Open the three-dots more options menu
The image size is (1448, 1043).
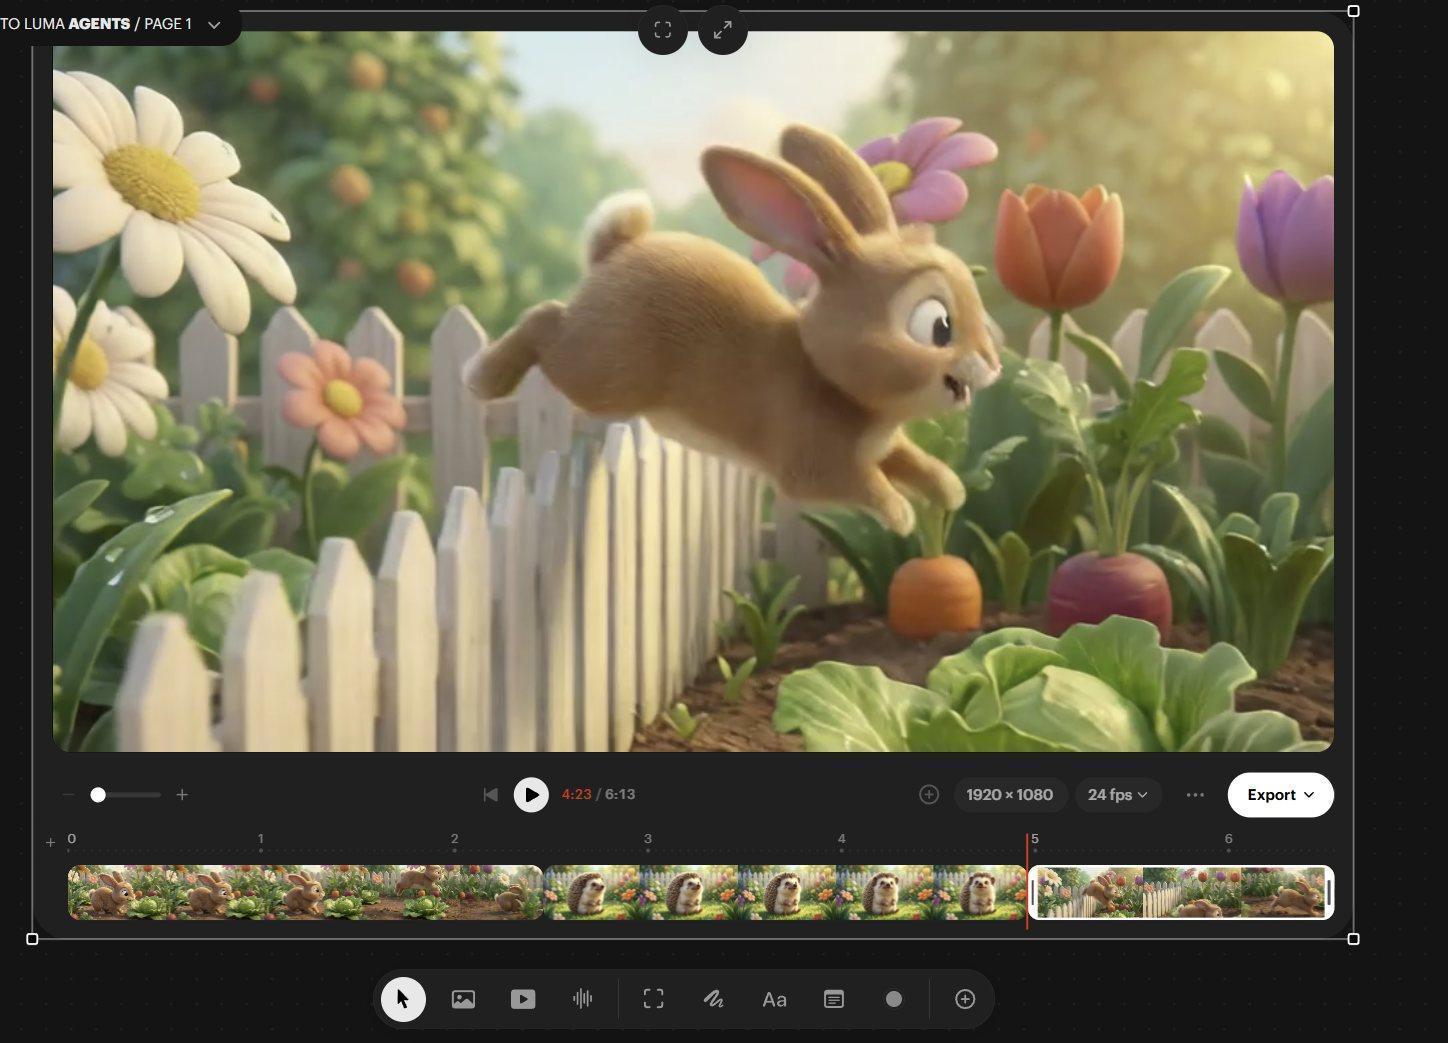[1195, 795]
